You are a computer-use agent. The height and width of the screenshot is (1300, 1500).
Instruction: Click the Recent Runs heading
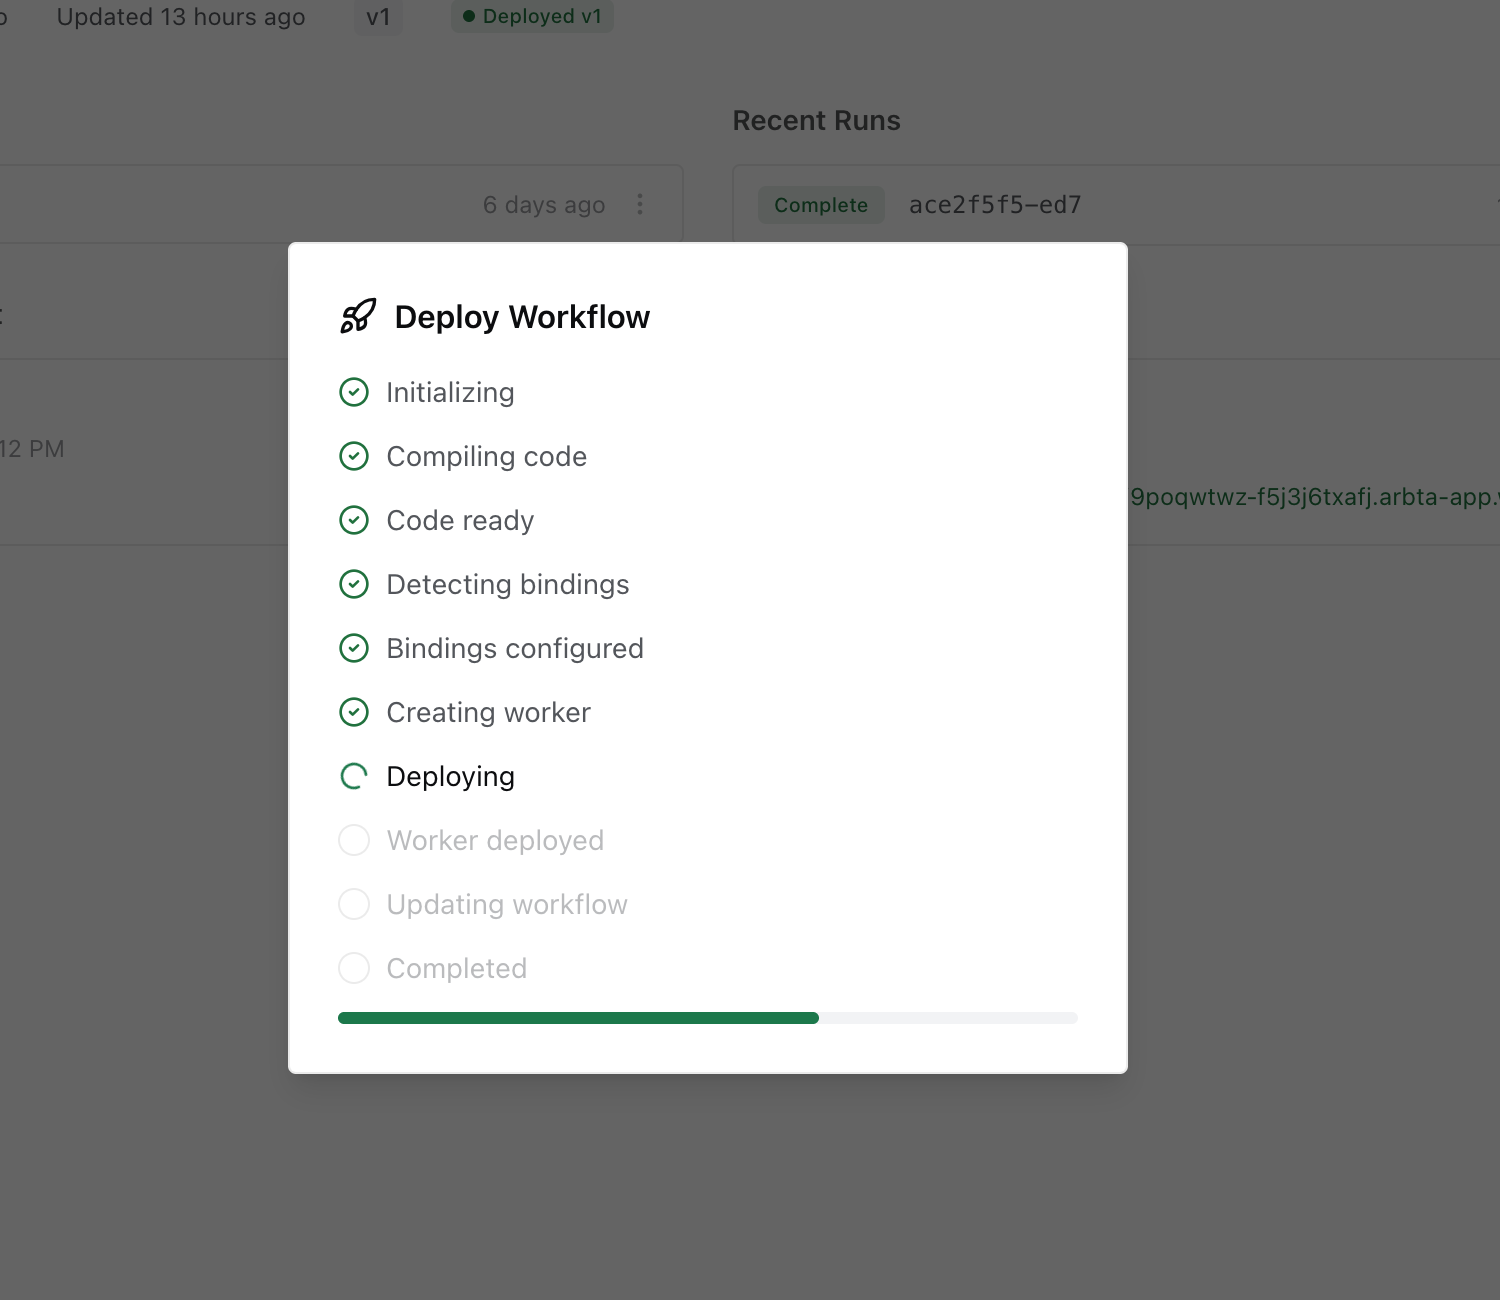pos(817,121)
